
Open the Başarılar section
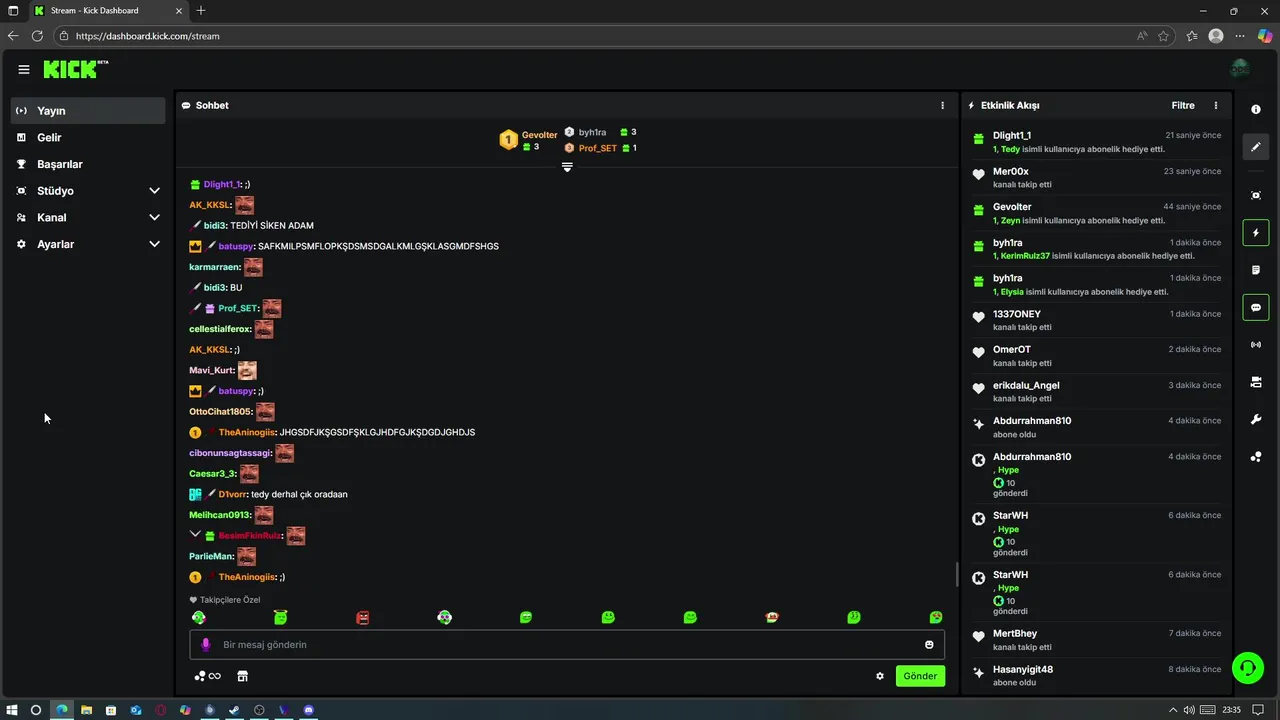[x=88, y=164]
